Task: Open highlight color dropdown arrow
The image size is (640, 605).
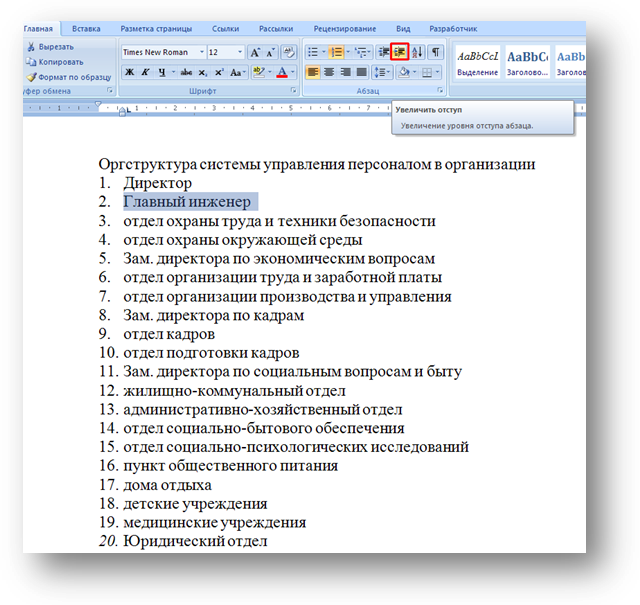Action: 270,72
